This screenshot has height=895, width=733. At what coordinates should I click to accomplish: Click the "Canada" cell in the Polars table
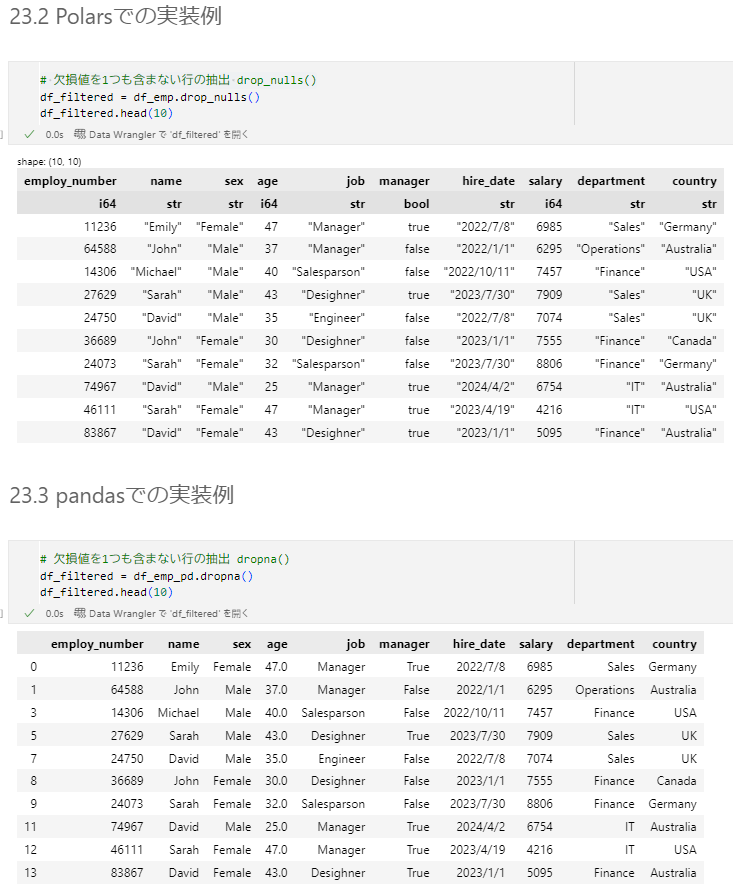[691, 341]
